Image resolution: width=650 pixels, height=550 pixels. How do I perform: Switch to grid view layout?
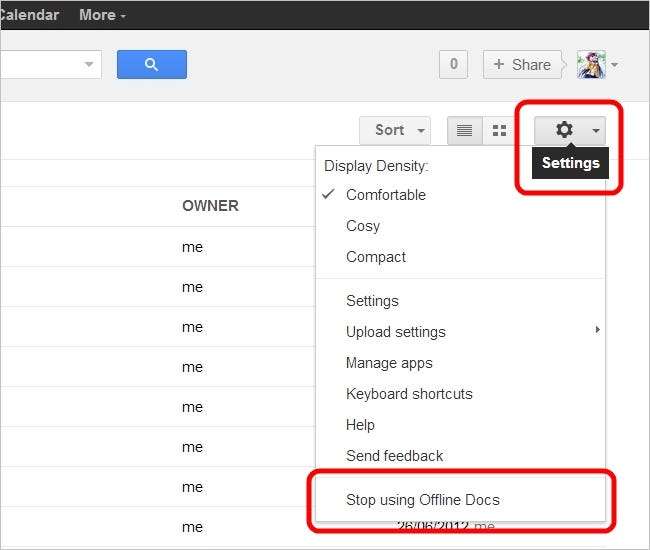499,130
